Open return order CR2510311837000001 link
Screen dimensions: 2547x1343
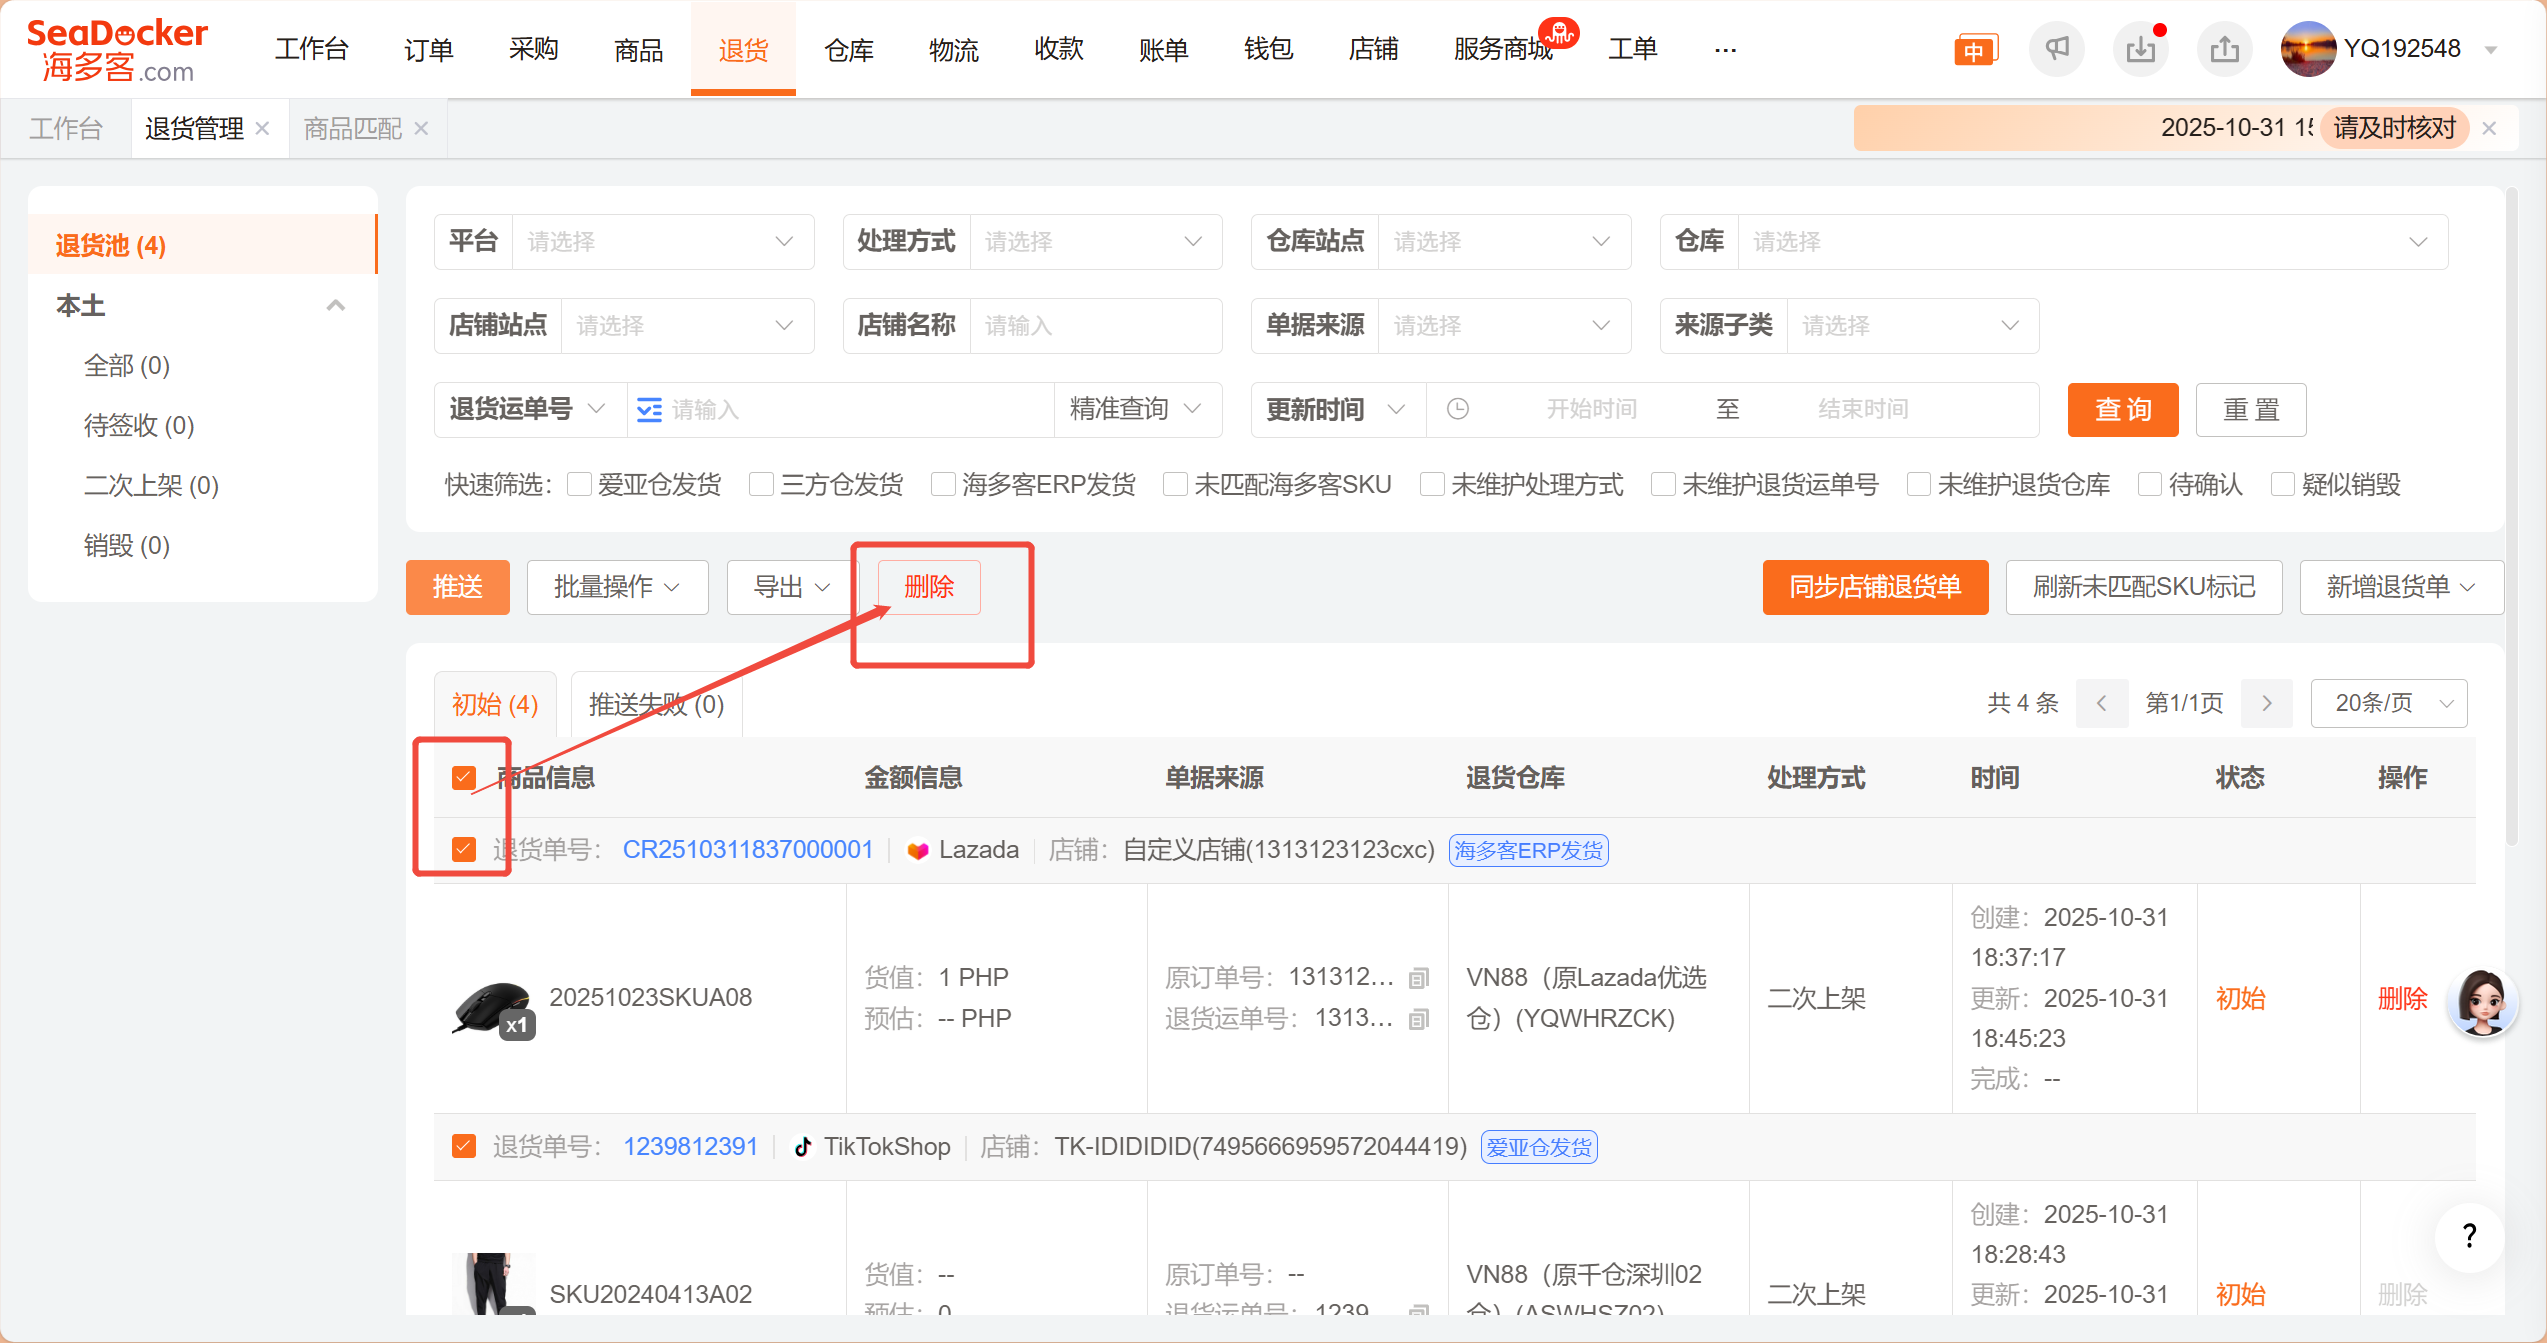click(747, 849)
